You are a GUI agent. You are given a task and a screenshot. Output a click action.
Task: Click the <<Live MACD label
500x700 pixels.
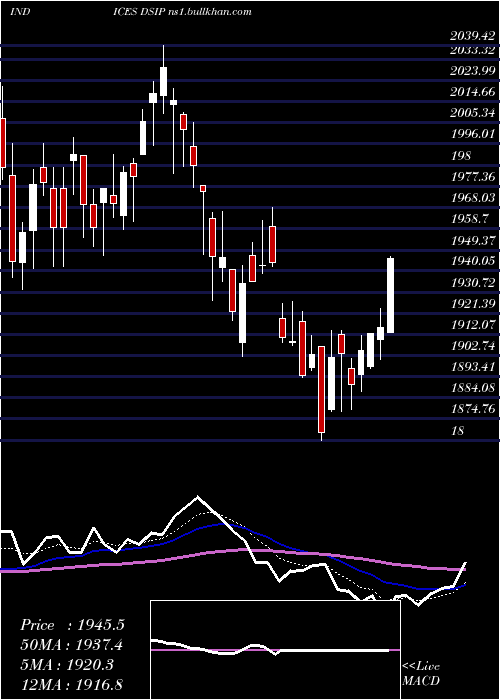(x=421, y=674)
